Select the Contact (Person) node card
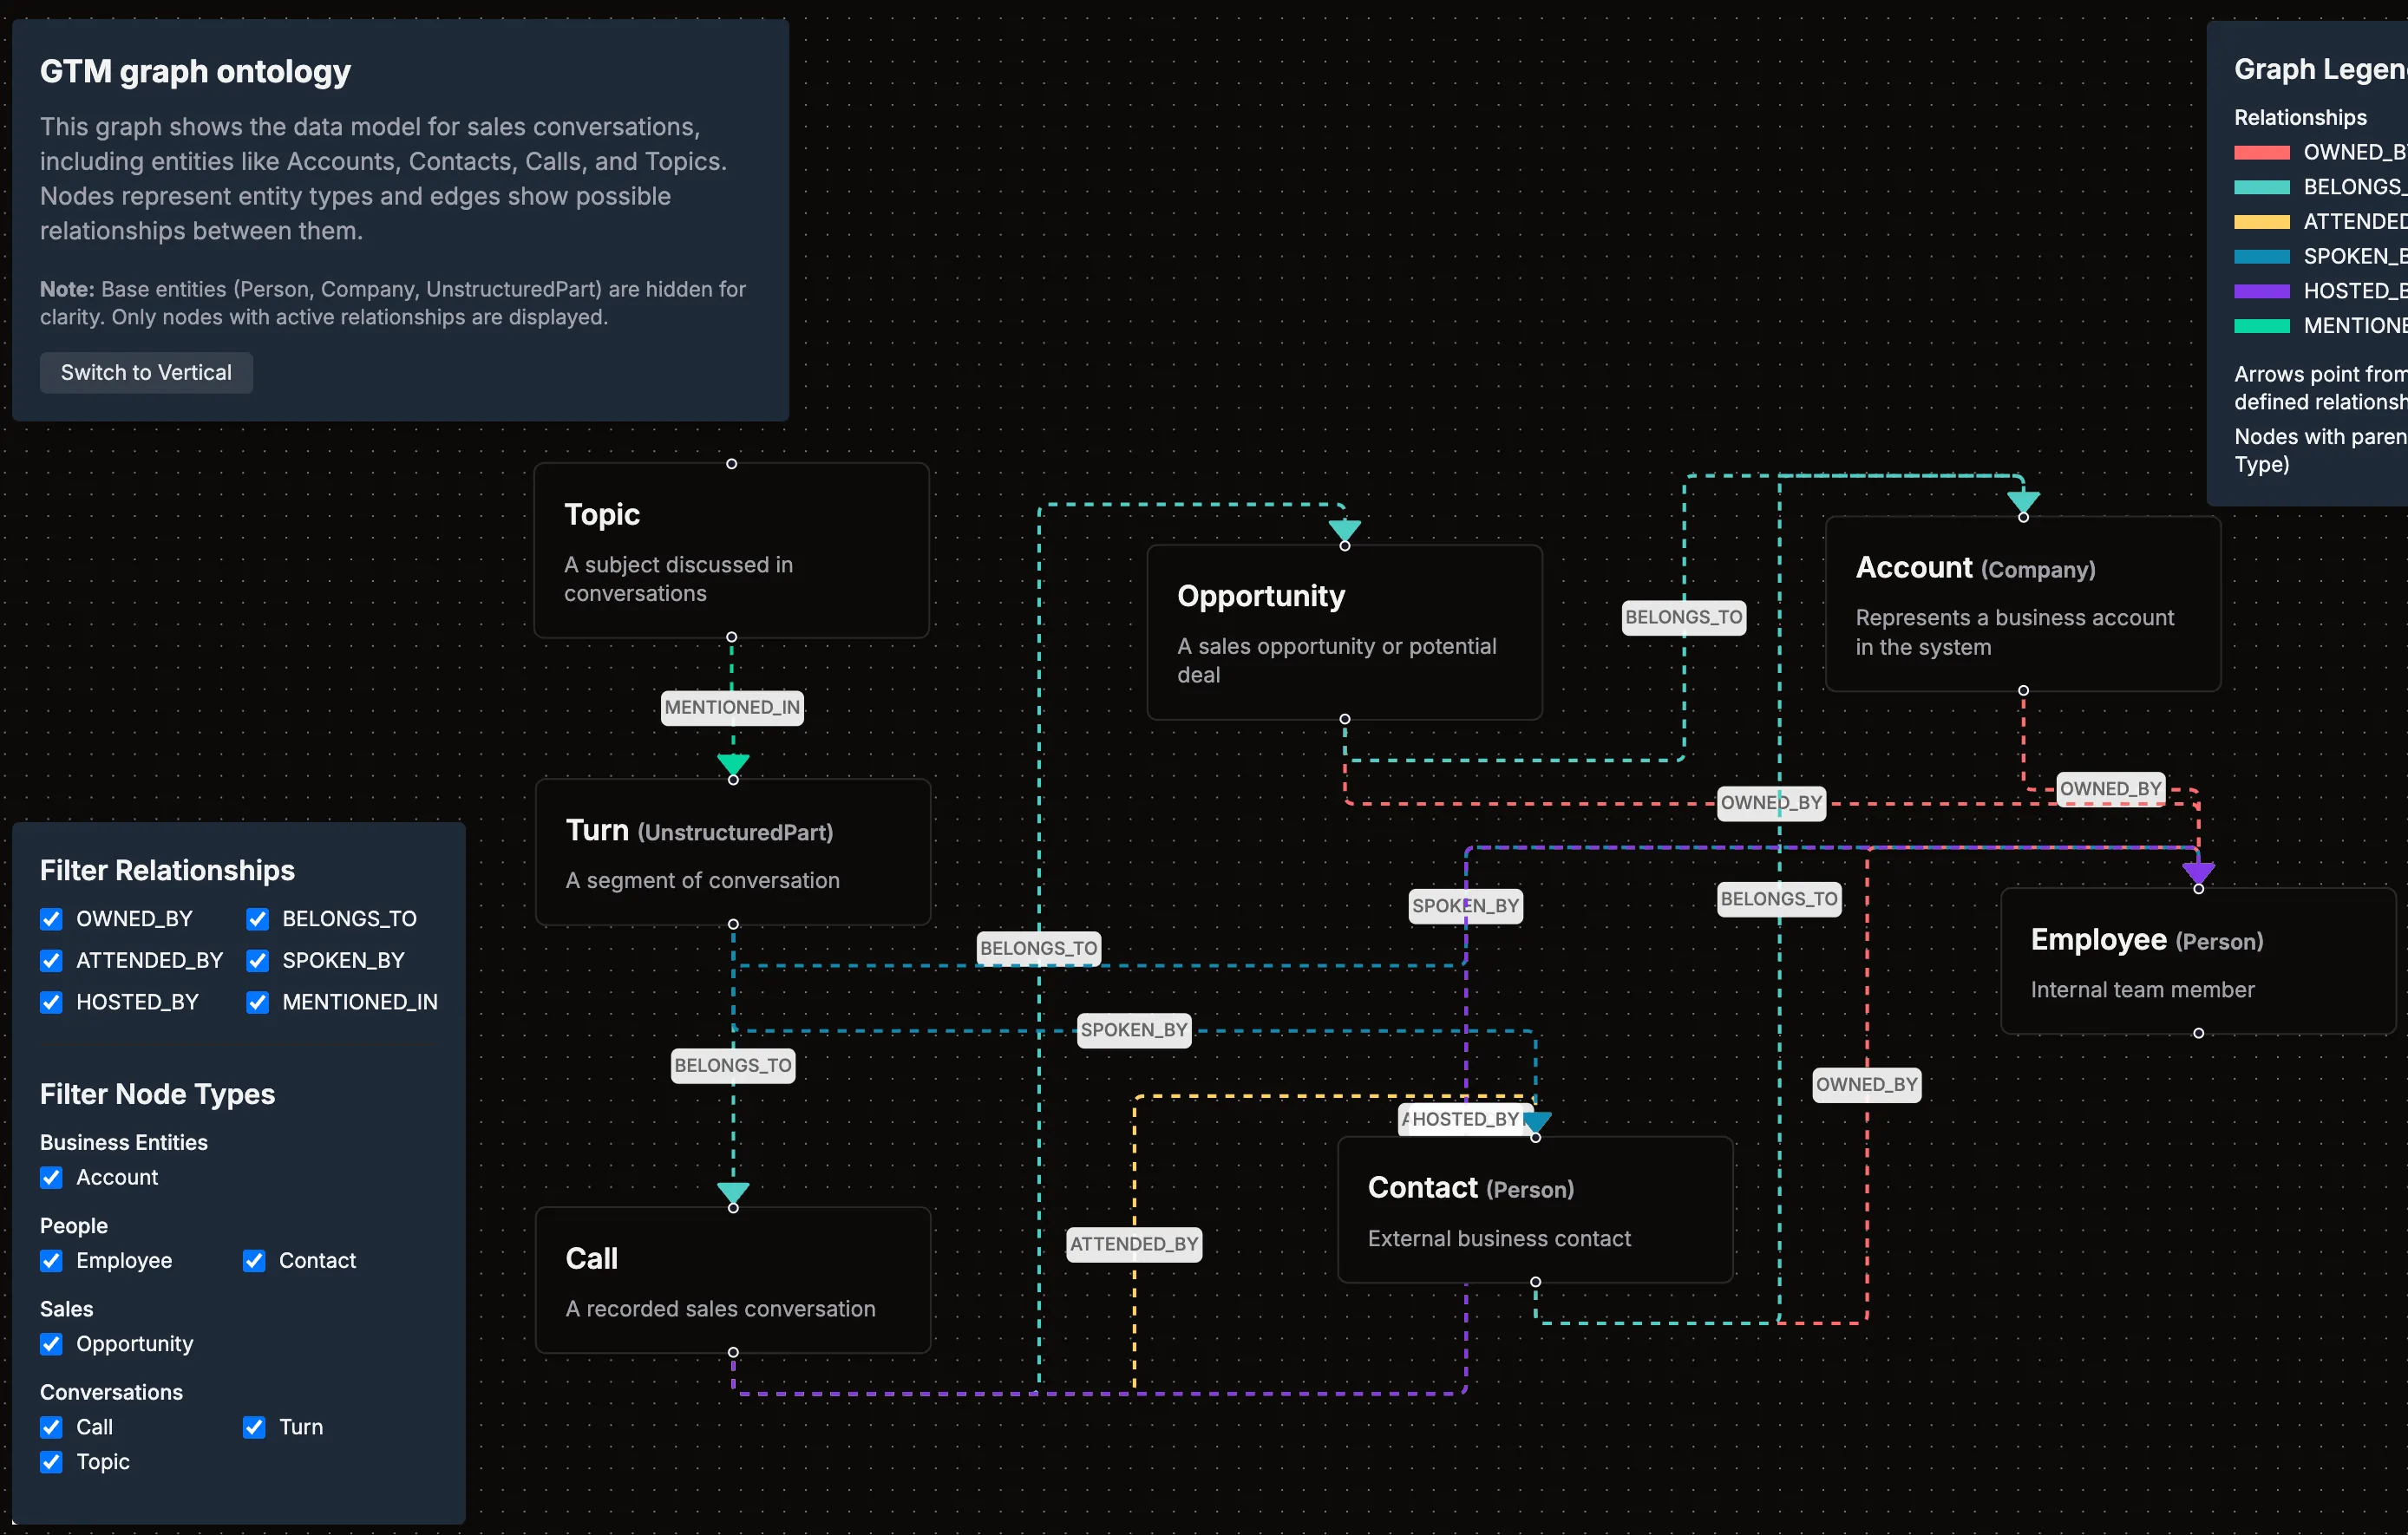 (1535, 1209)
